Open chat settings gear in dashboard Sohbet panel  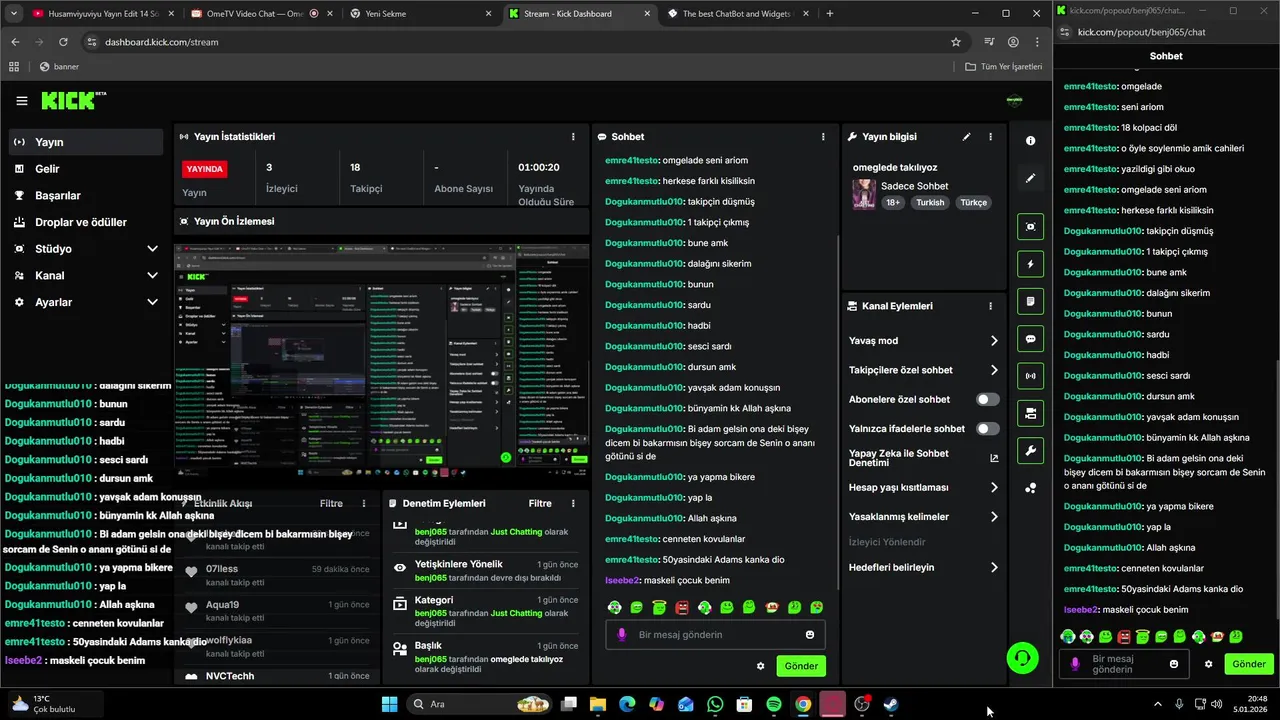[760, 666]
